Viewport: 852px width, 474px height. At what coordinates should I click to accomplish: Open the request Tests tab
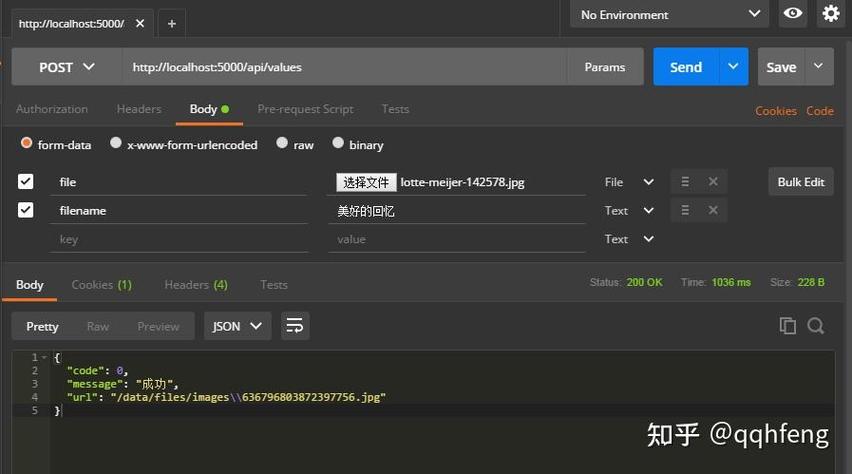pos(395,109)
